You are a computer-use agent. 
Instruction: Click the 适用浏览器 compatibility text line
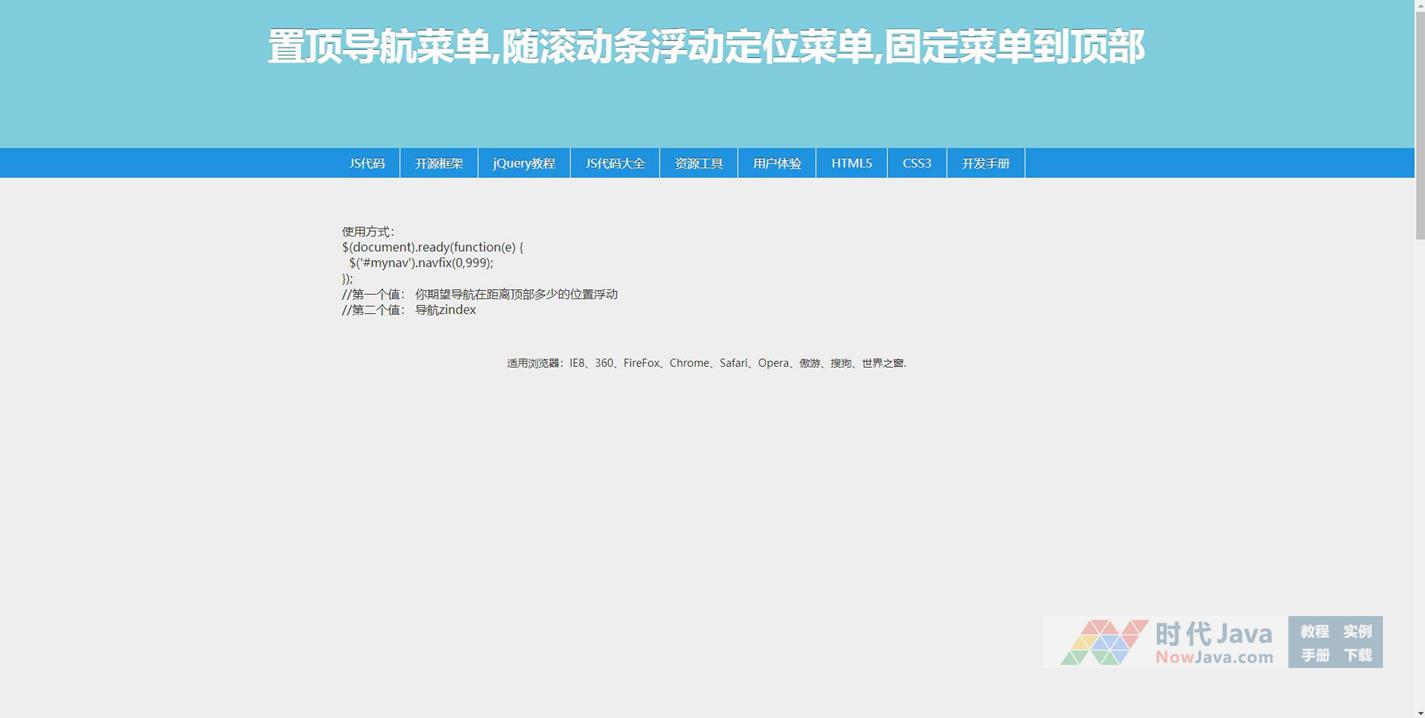706,363
